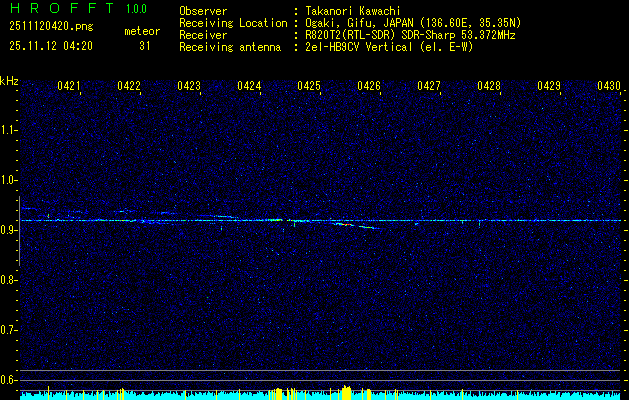
Task: Click the 0425 time tick label
Action: point(309,87)
